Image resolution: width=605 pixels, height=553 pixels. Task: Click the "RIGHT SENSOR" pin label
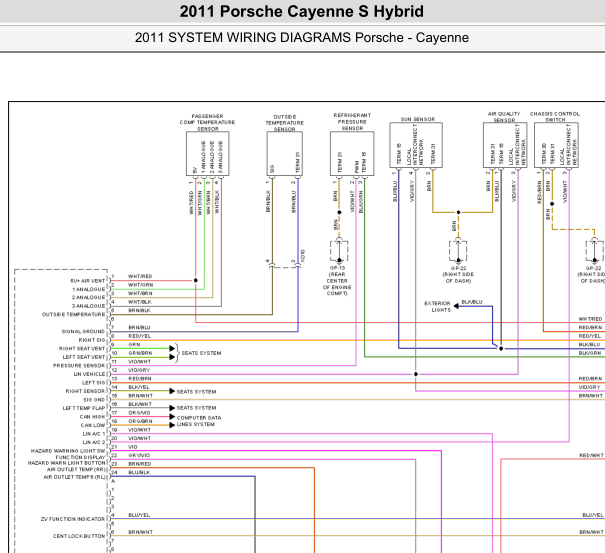(85, 391)
